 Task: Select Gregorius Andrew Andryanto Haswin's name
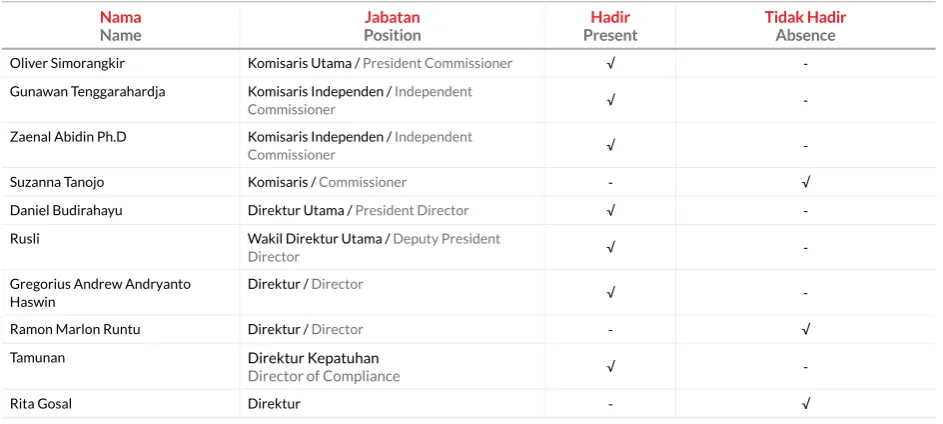[x=100, y=293]
